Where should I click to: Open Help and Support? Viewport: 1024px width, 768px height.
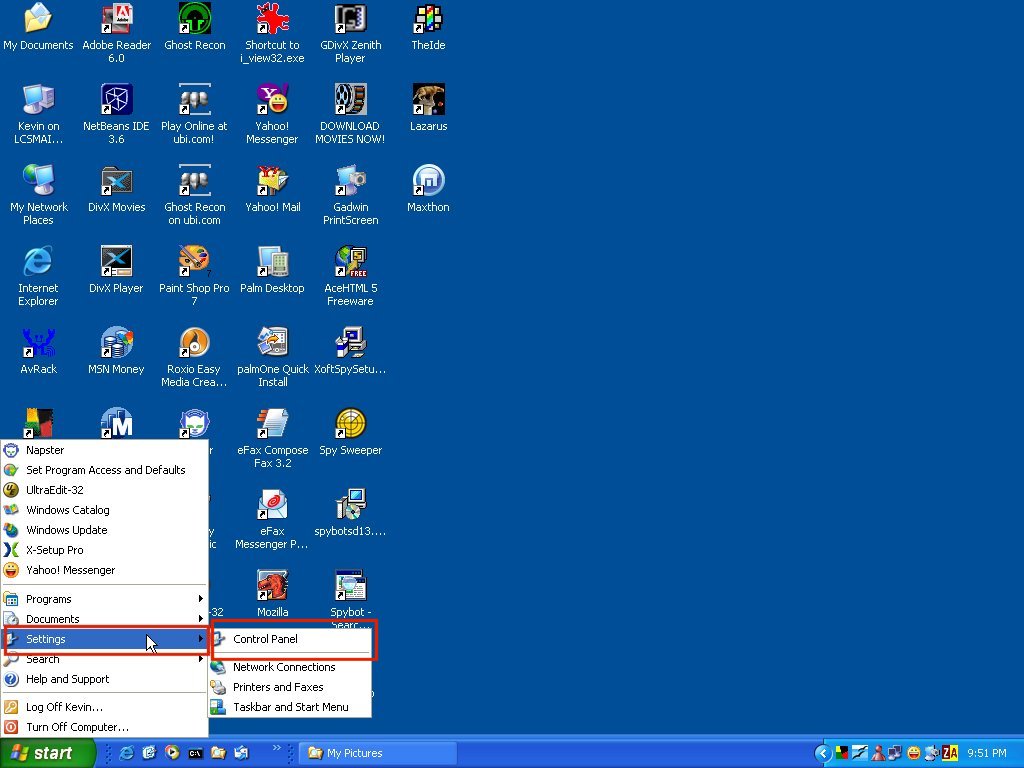point(104,679)
